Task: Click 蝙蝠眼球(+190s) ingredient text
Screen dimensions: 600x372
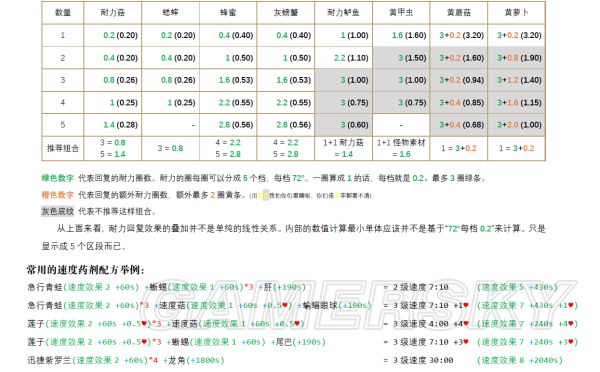Action: [337, 305]
